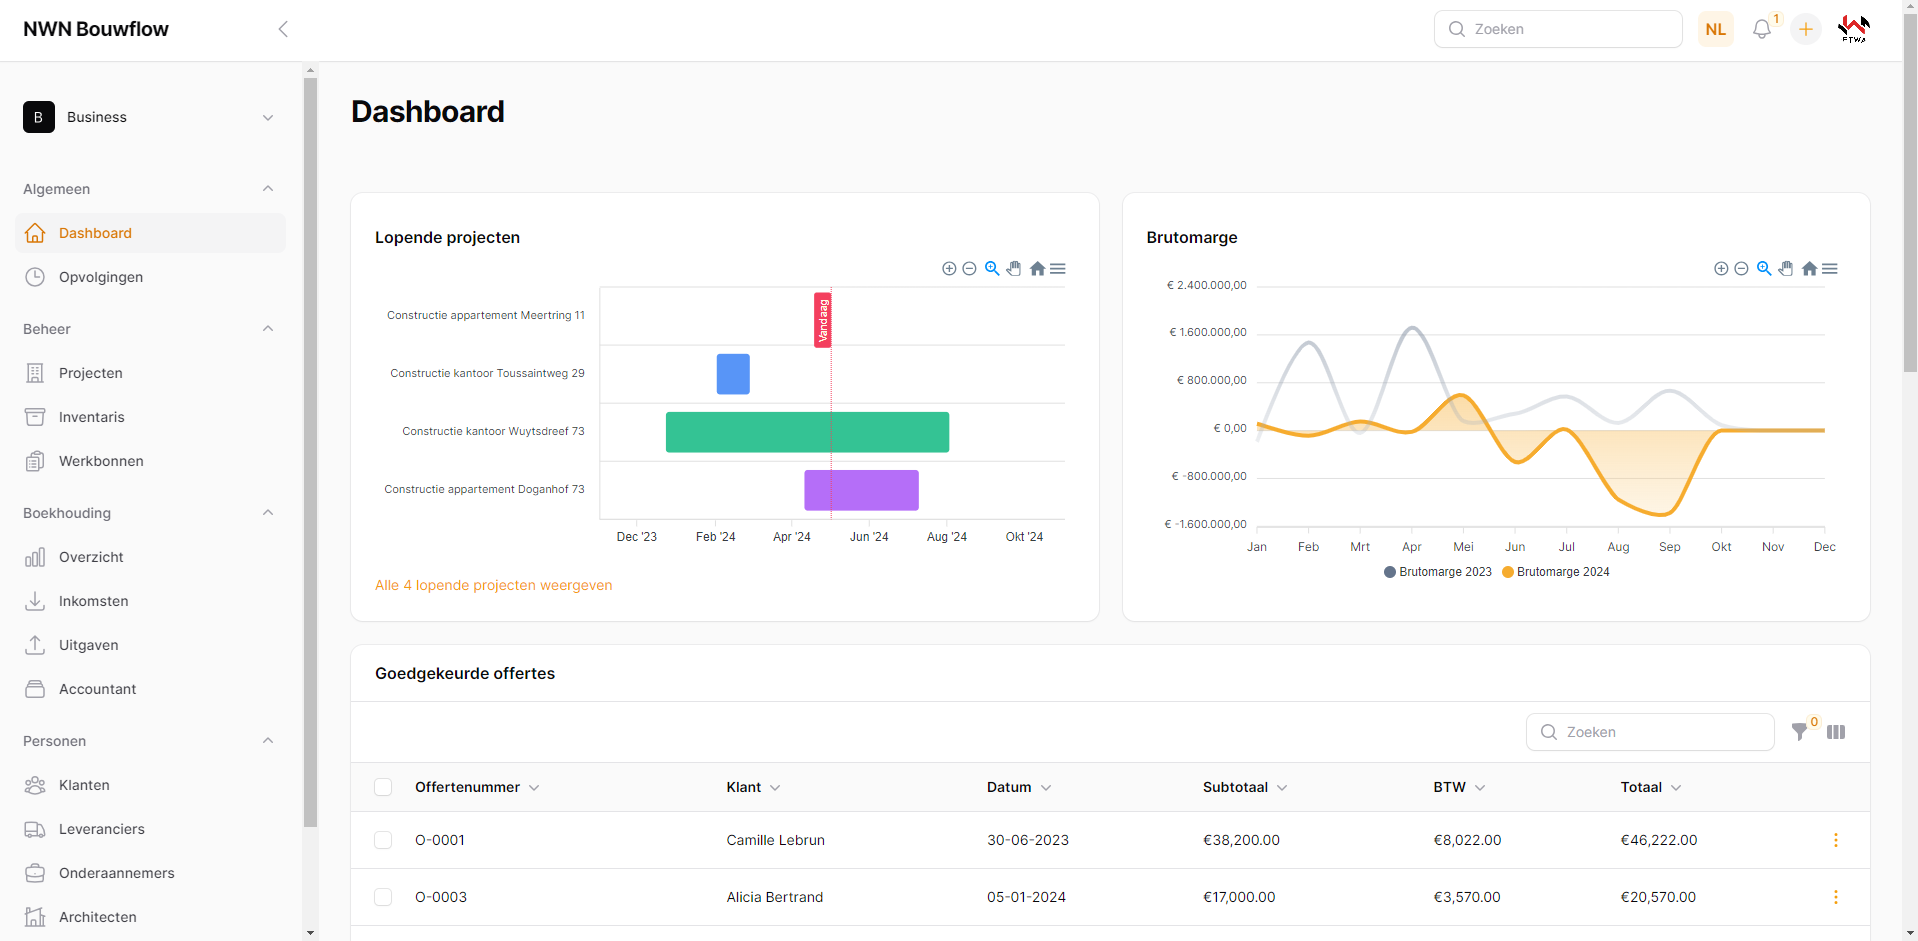Open the Brutomarge chart hamburger menu
The image size is (1918, 941).
click(1830, 269)
